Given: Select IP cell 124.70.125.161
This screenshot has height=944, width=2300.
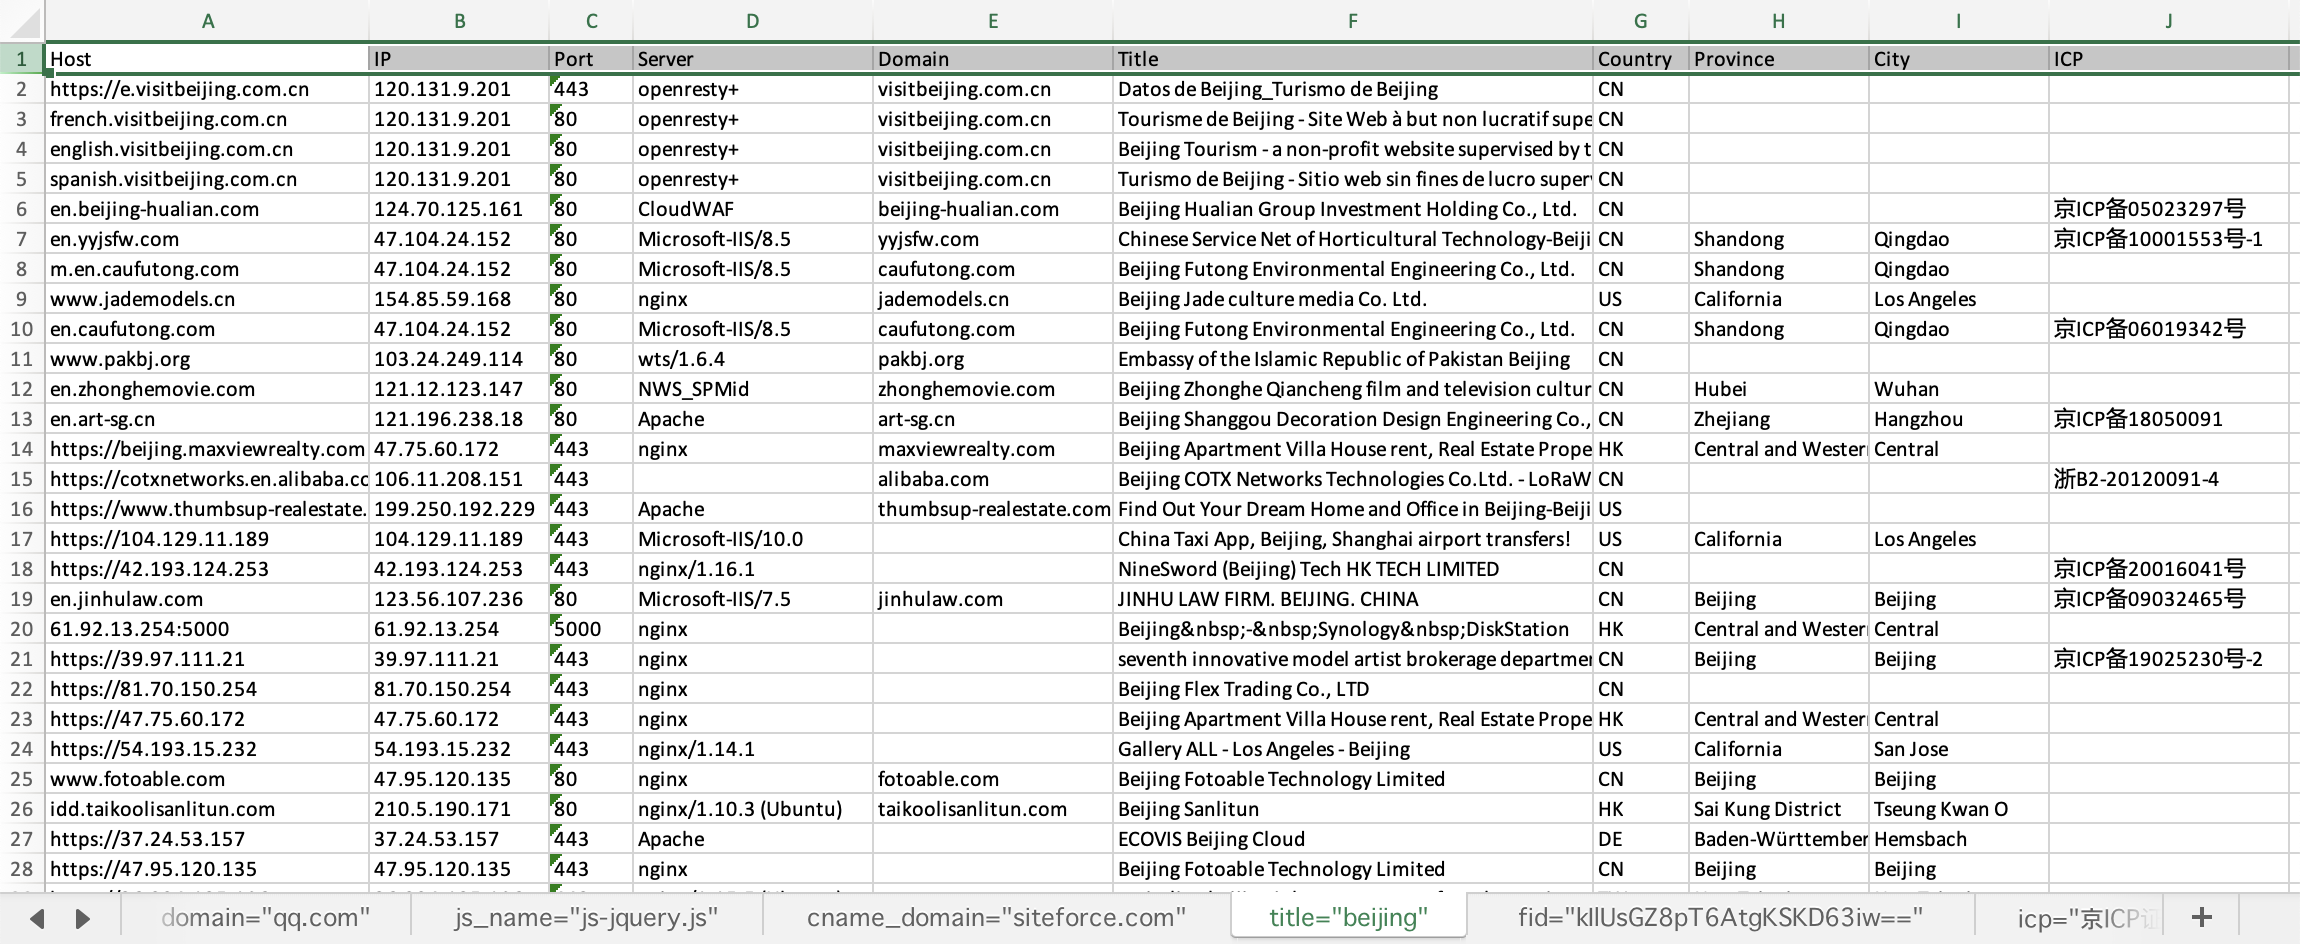Looking at the screenshot, I should pos(459,209).
